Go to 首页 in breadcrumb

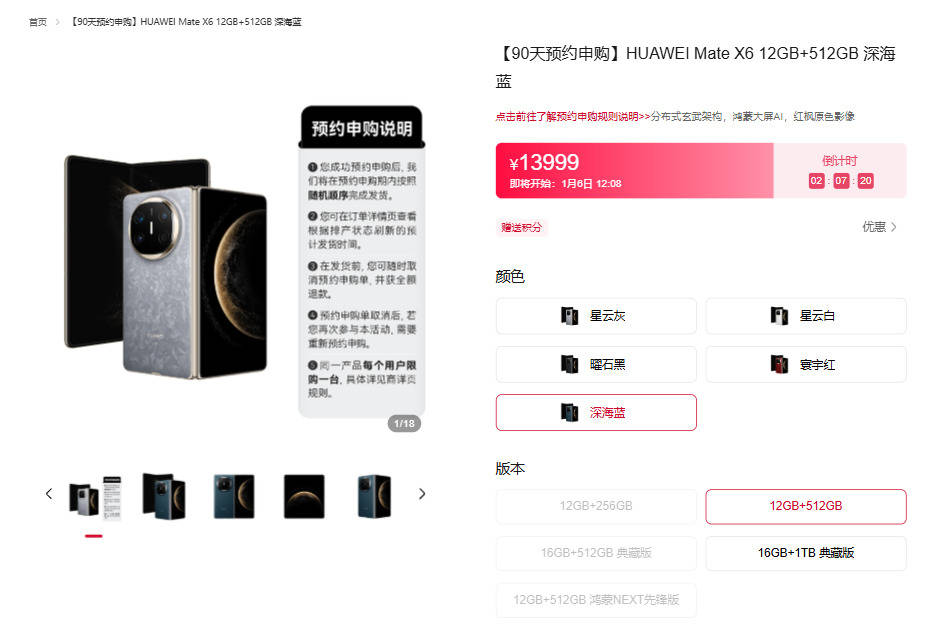click(x=37, y=22)
